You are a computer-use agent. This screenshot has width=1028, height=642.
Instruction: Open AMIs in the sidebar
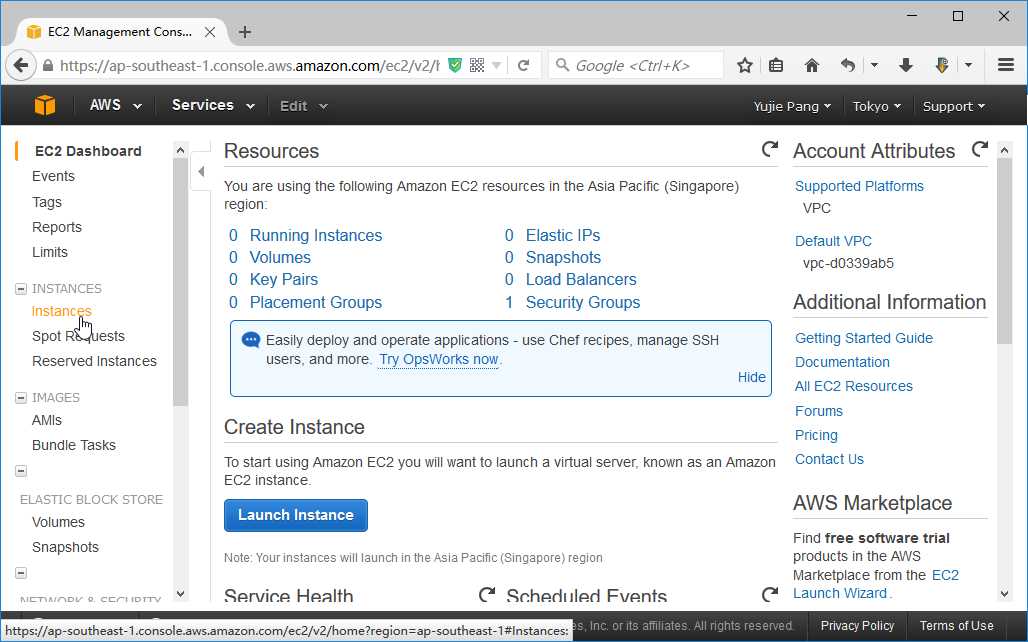(x=47, y=420)
